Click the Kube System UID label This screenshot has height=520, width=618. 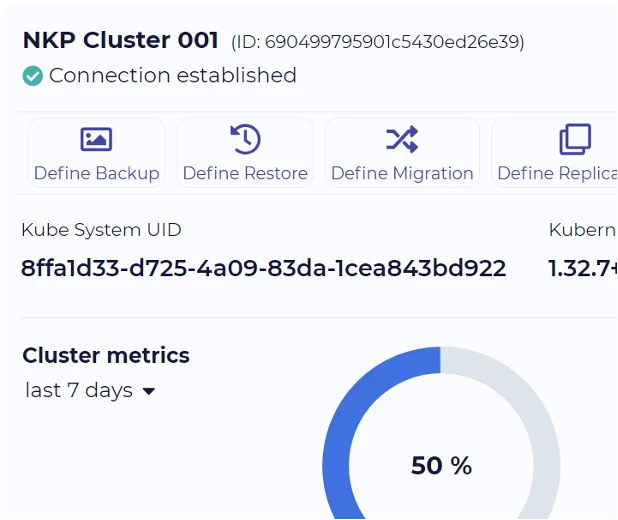coord(101,230)
